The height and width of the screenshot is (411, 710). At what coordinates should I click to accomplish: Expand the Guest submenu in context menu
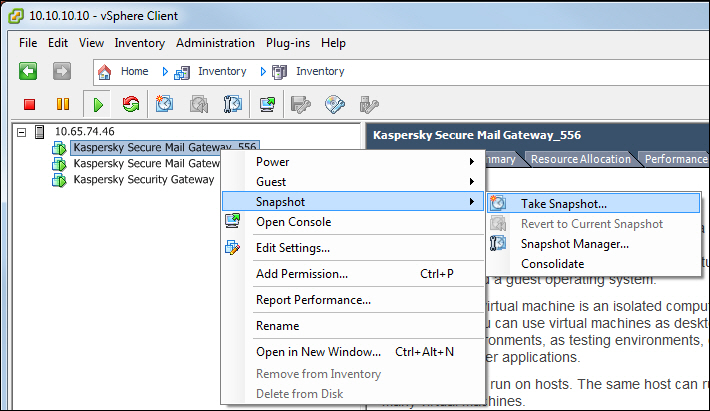click(x=271, y=182)
